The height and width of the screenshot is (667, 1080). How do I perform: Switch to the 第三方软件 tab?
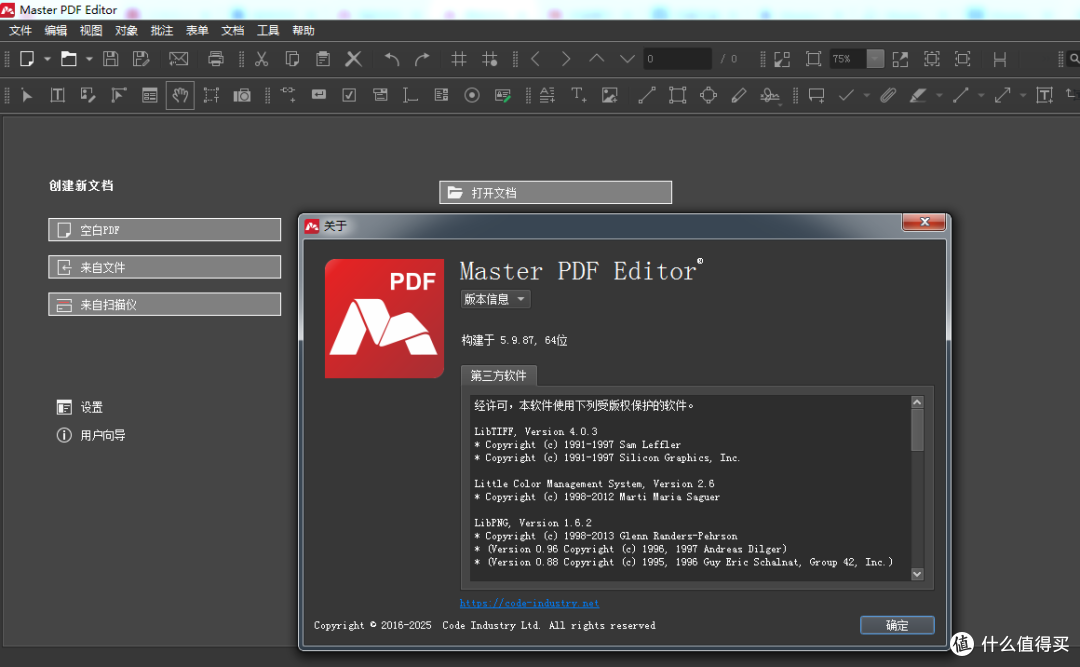coord(498,375)
